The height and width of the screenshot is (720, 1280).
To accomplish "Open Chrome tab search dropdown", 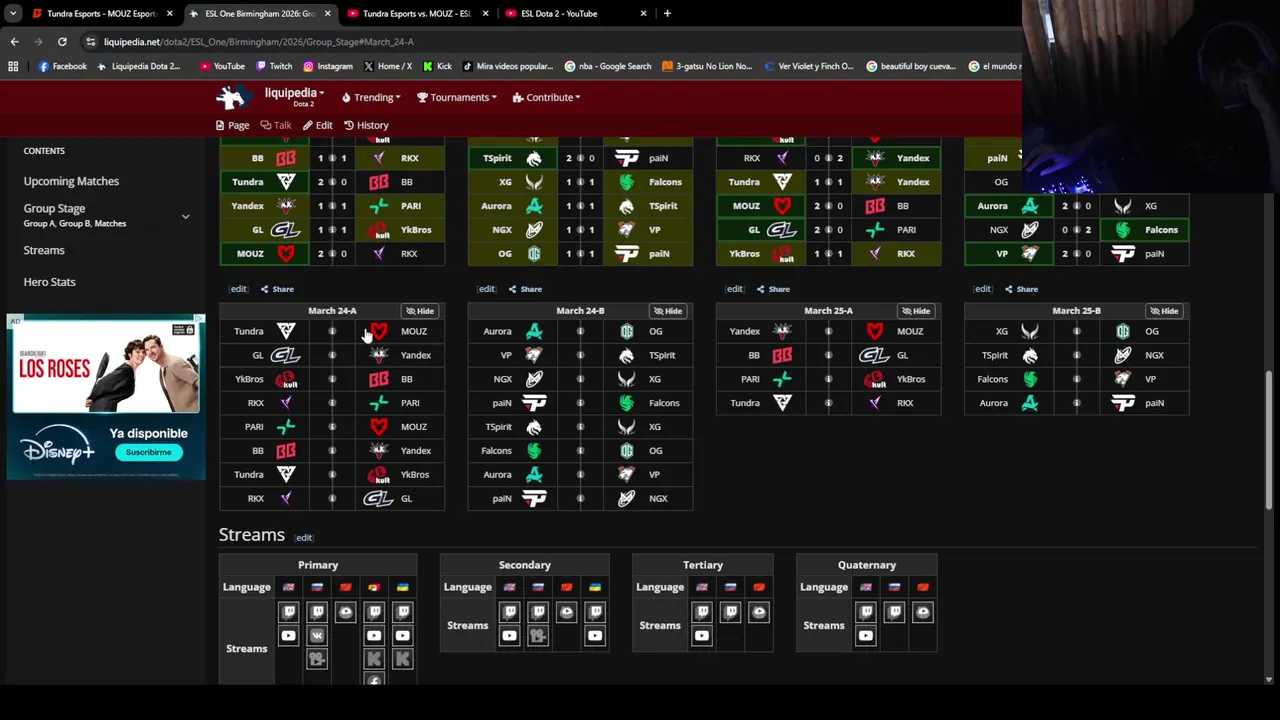I will tap(13, 13).
